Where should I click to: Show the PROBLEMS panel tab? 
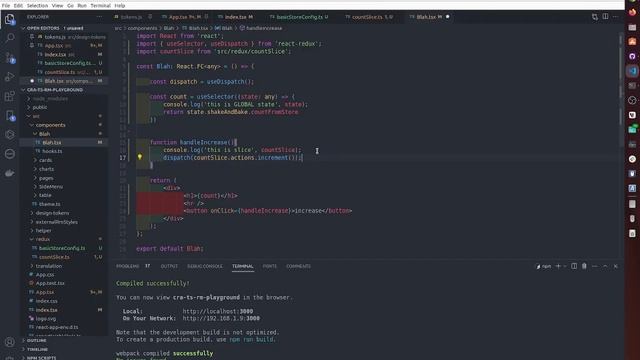pyautogui.click(x=127, y=266)
